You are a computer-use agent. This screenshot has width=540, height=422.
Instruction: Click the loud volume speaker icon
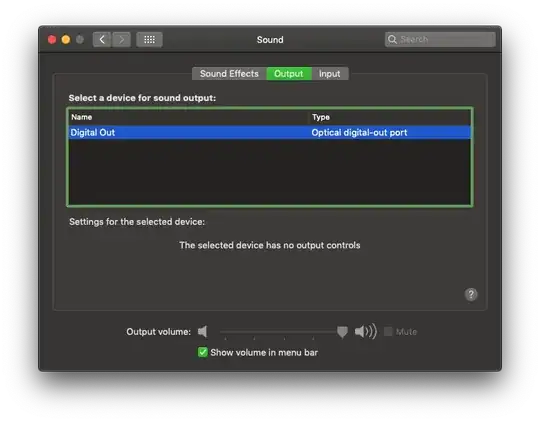(x=366, y=331)
